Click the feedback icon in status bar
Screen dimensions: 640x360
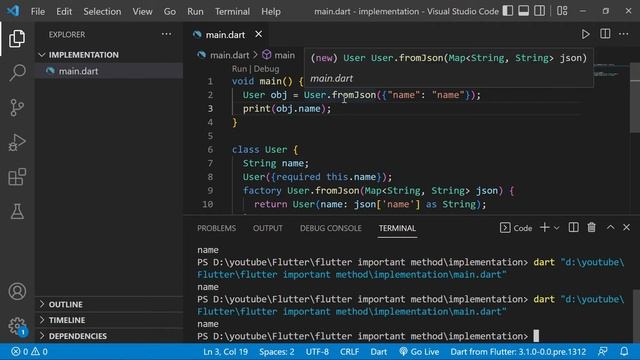602,351
